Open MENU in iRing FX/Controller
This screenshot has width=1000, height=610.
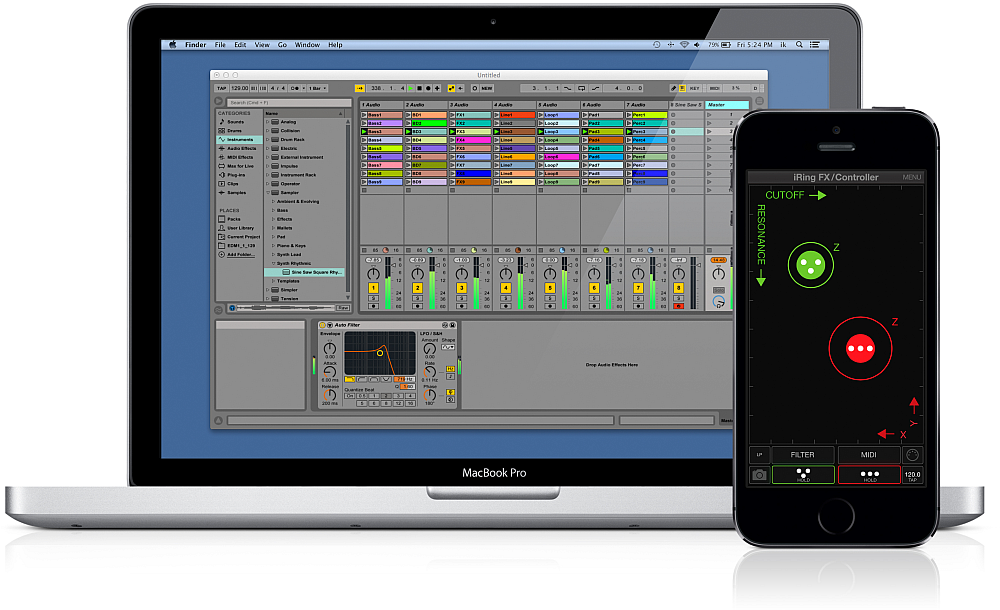[x=912, y=177]
